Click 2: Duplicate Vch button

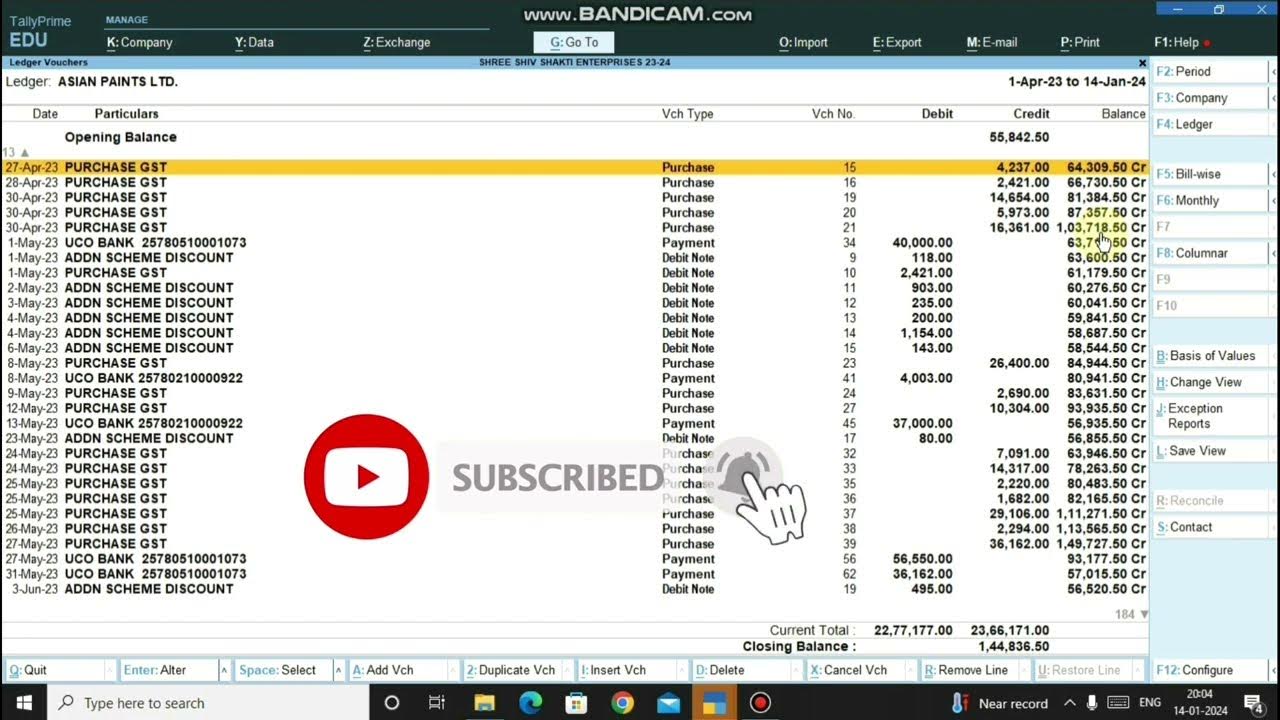(x=512, y=670)
